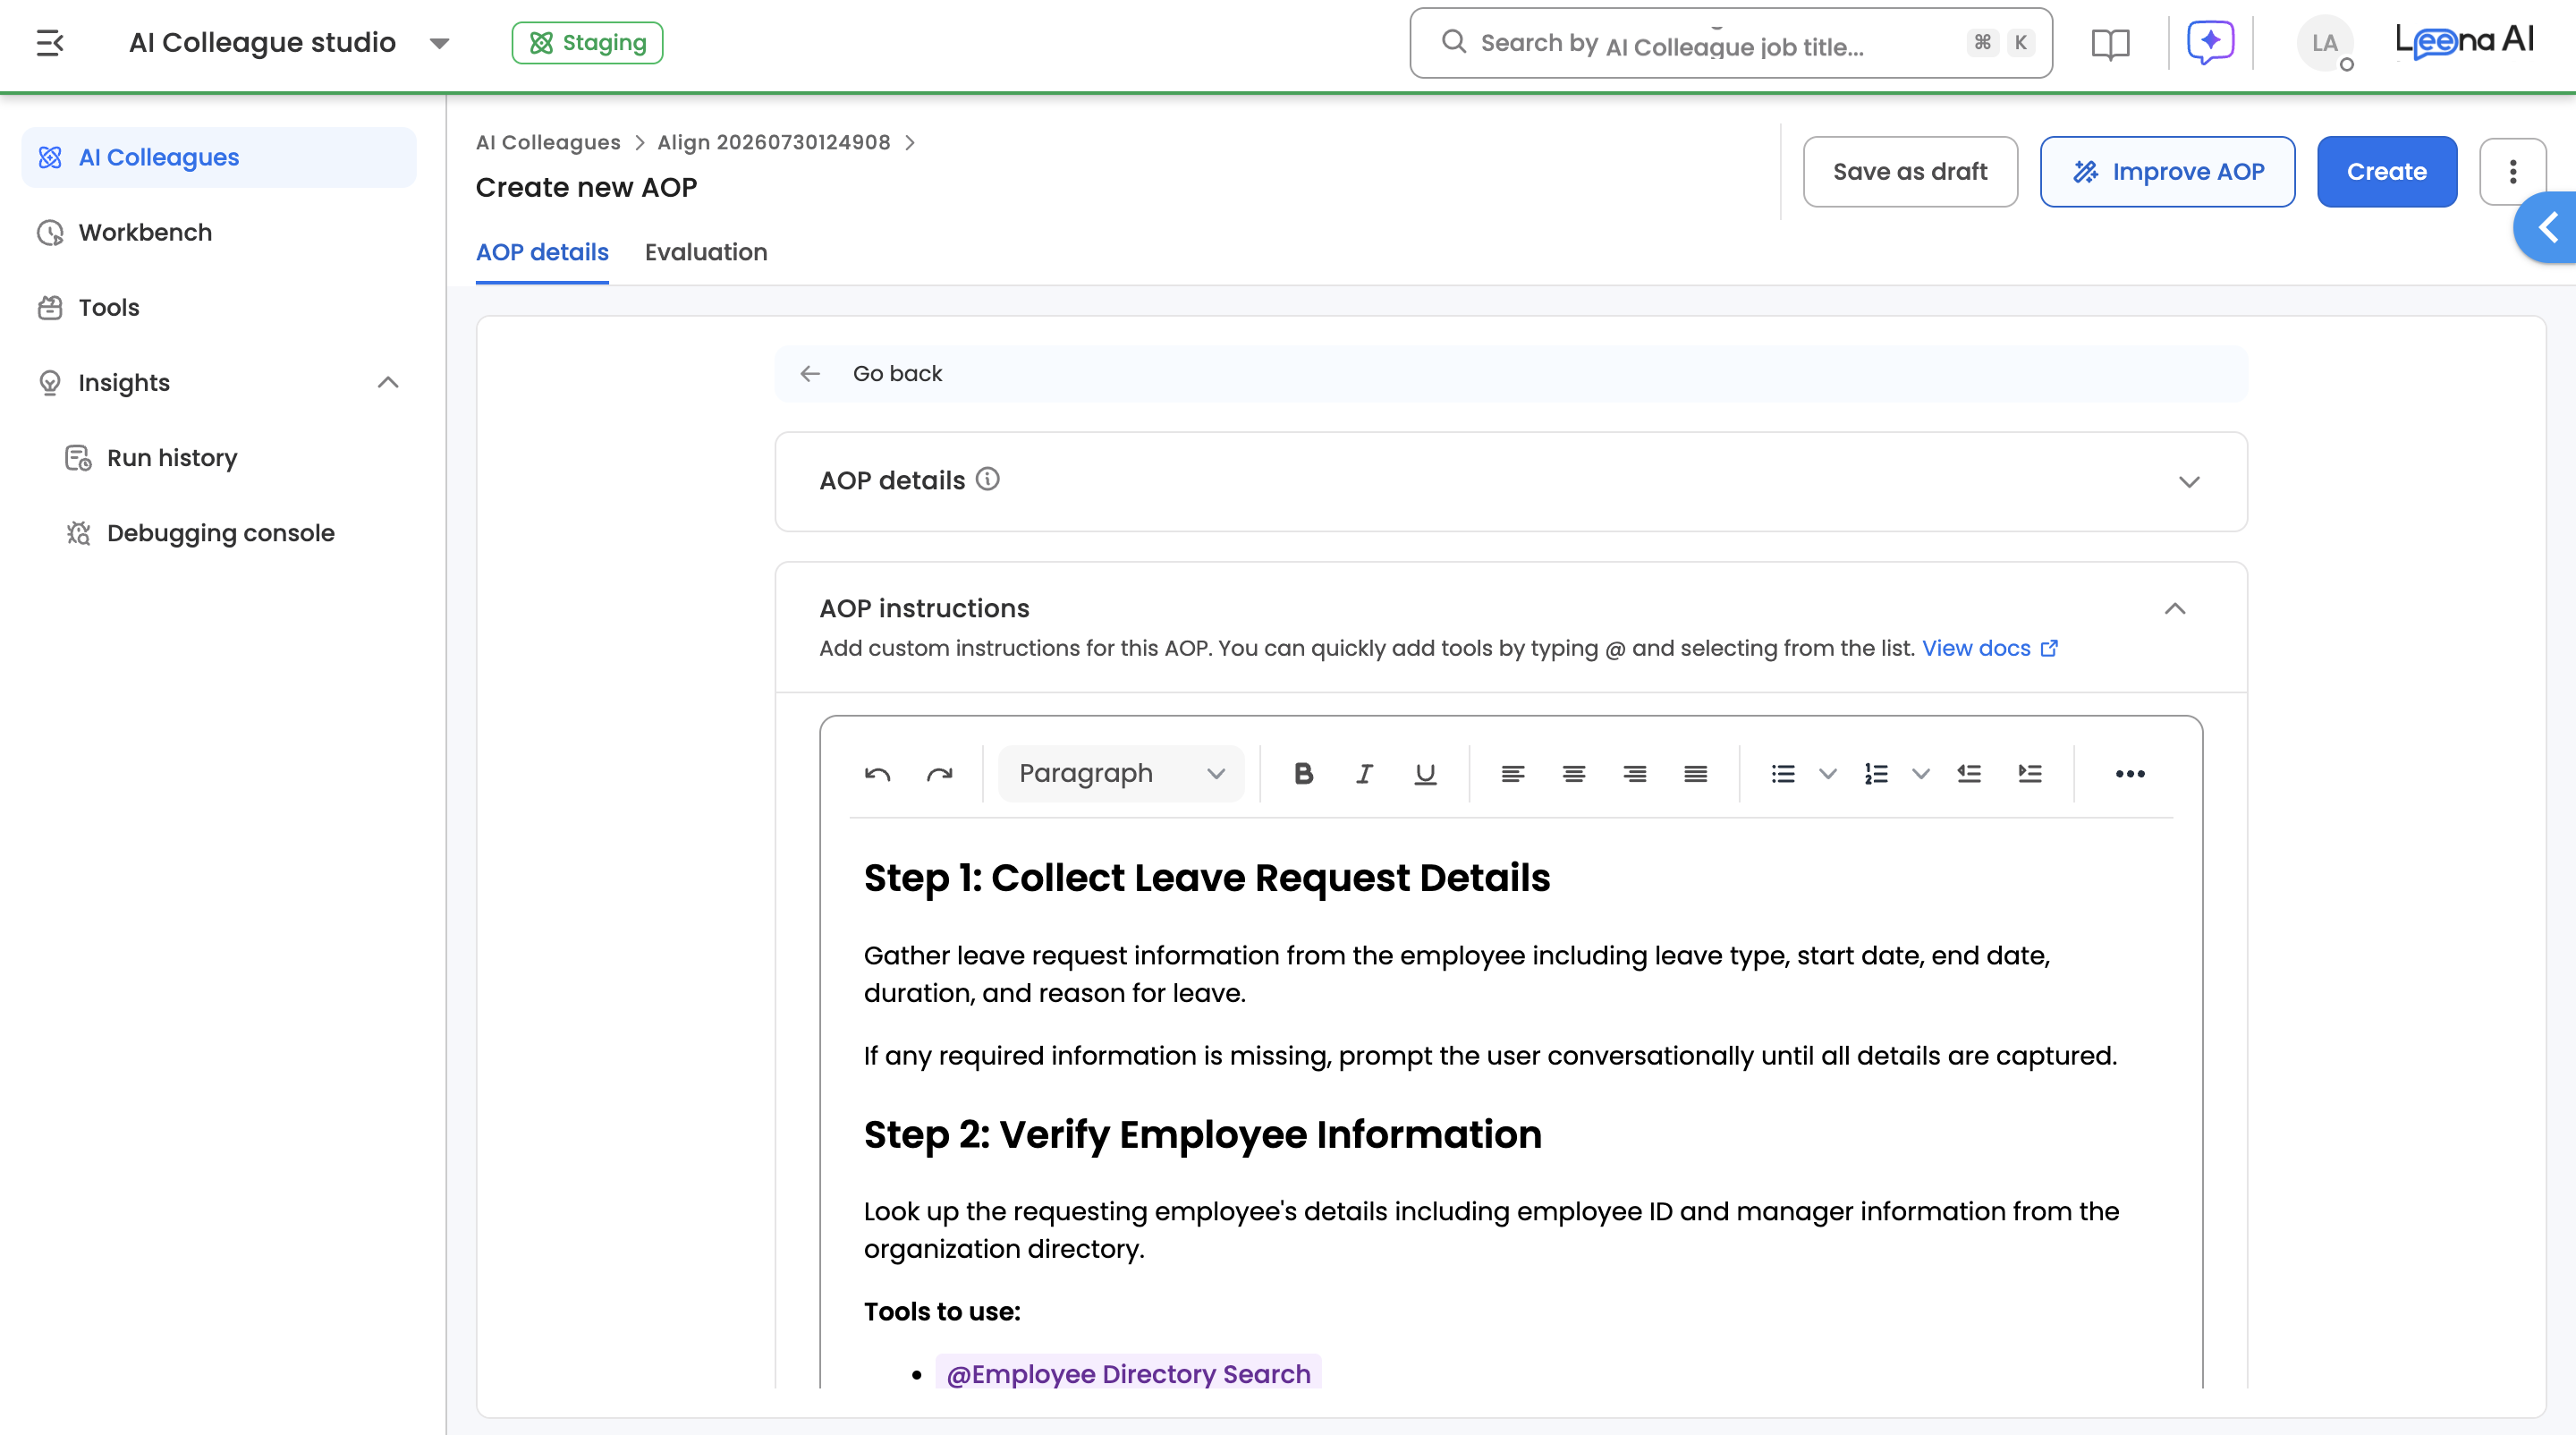Click the Debugging console bug icon
Image resolution: width=2576 pixels, height=1435 pixels.
tap(78, 533)
